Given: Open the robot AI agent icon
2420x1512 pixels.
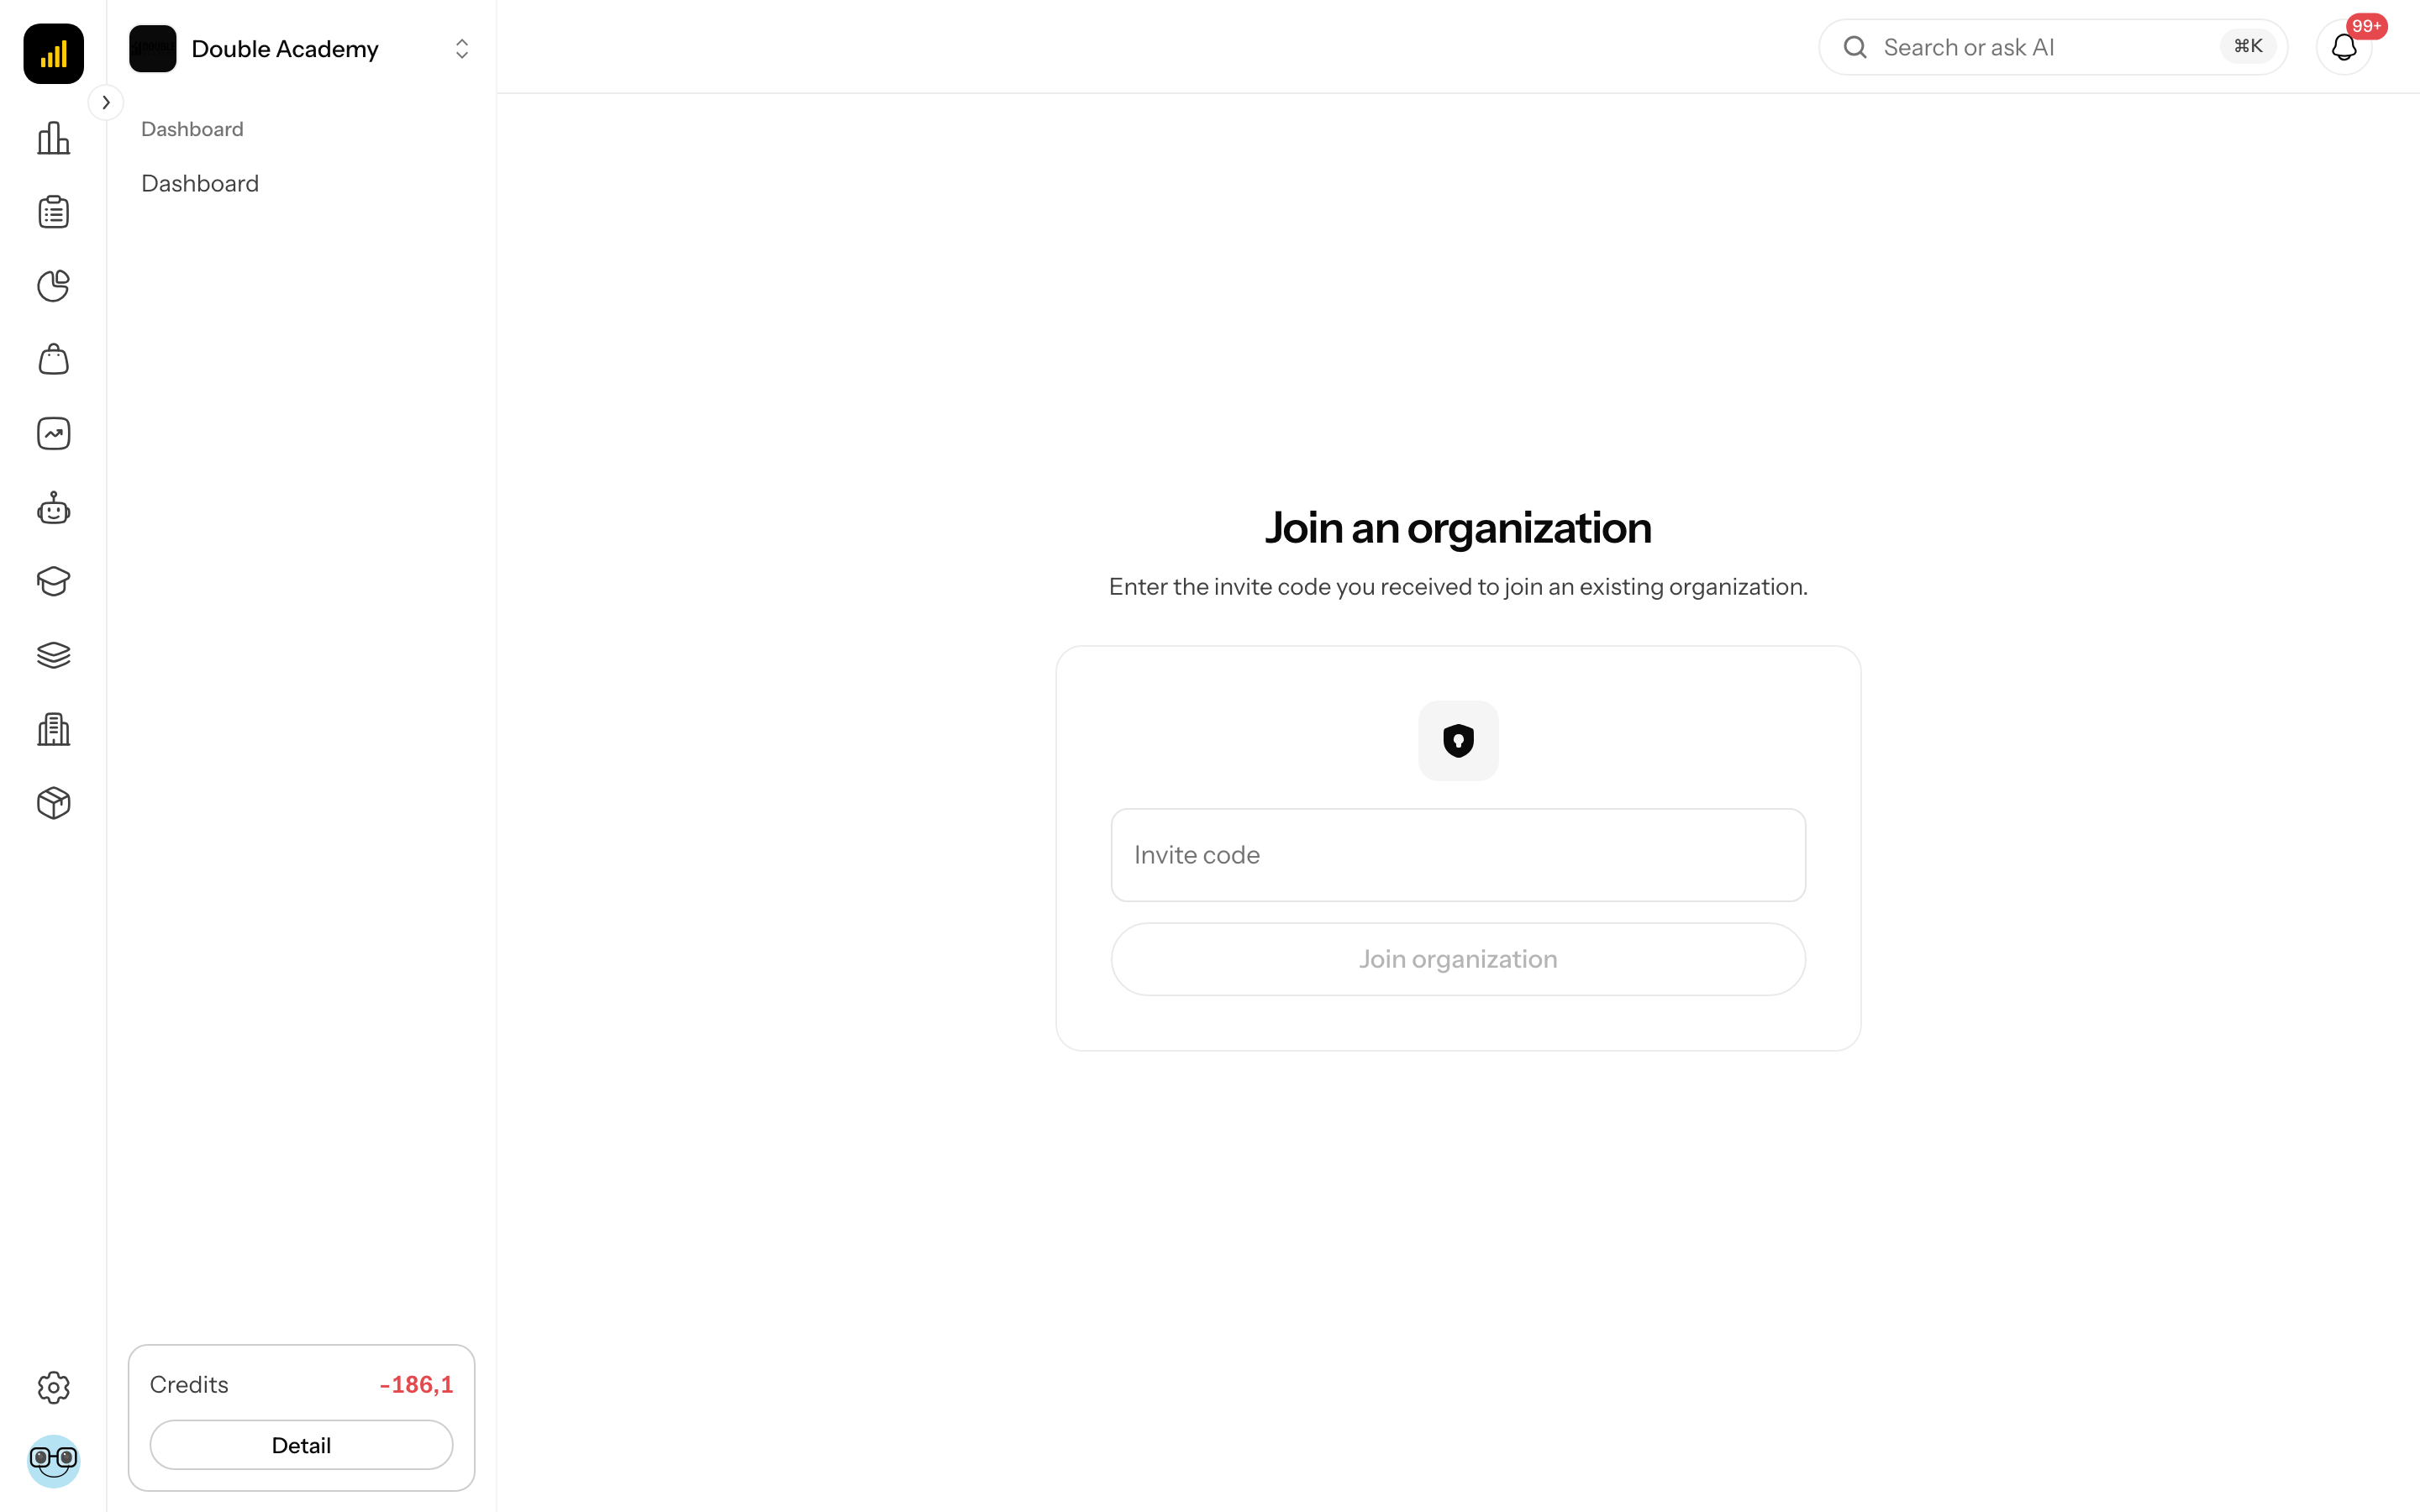Looking at the screenshot, I should (53, 508).
